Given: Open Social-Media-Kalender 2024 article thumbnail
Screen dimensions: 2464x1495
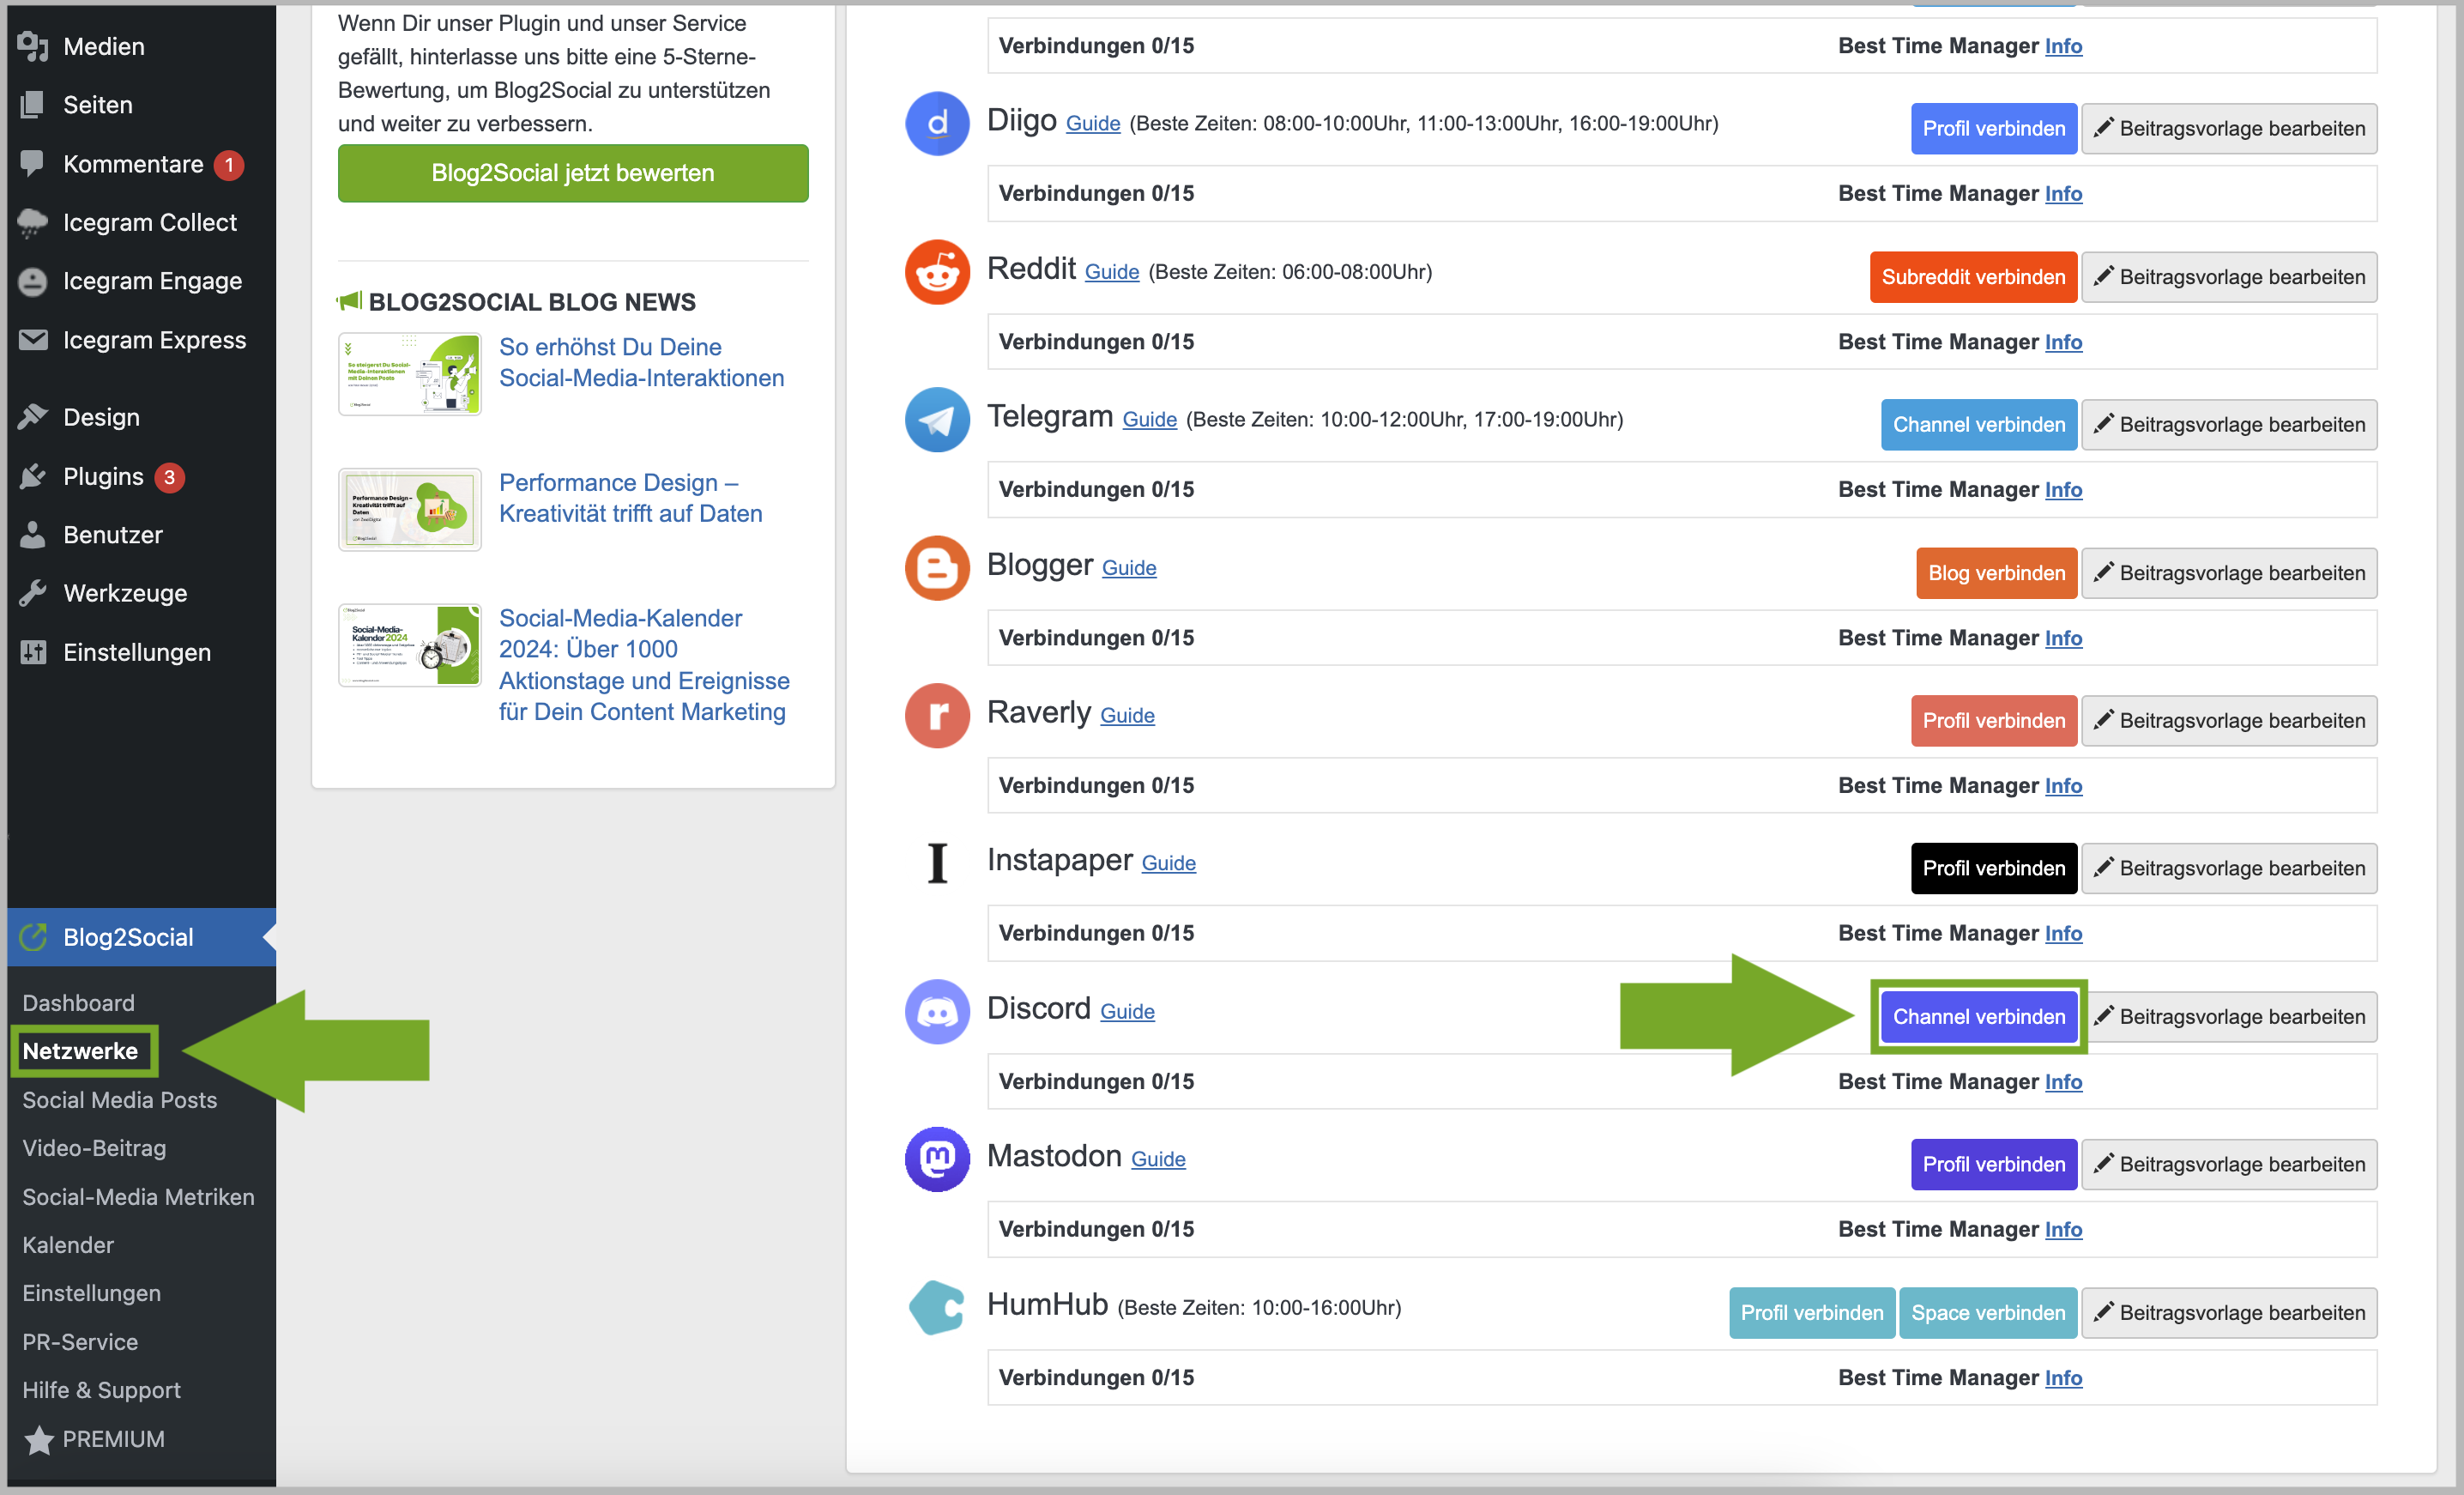Looking at the screenshot, I should coord(409,645).
